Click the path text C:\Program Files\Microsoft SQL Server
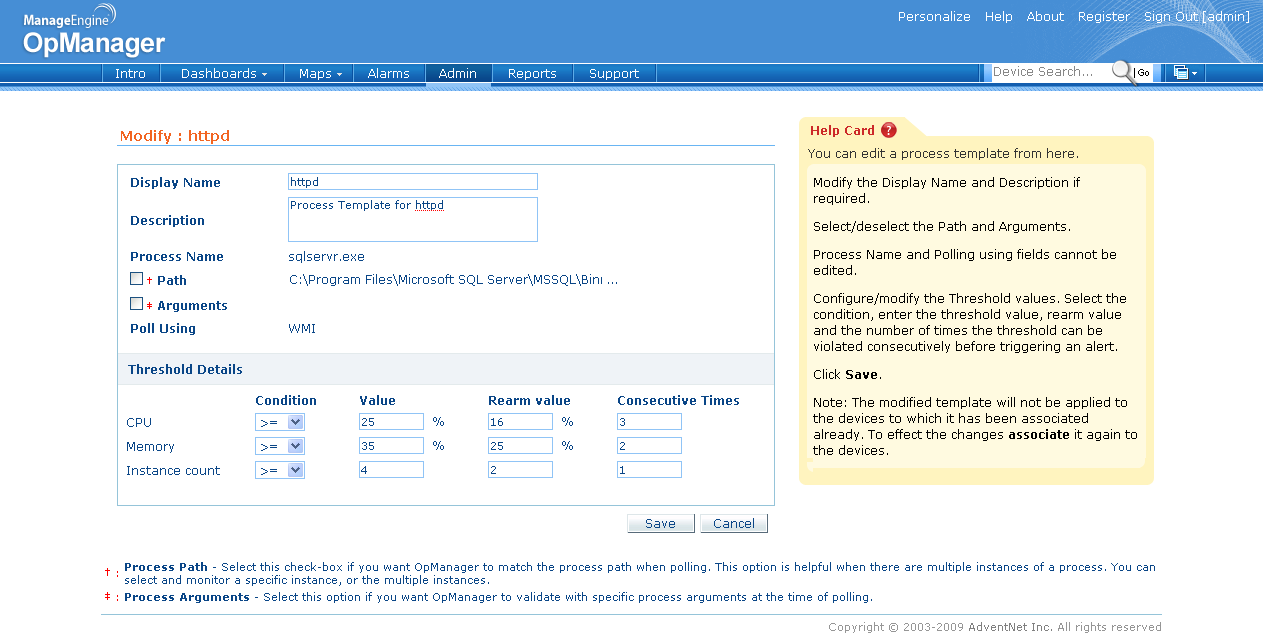The image size is (1263, 634). pyautogui.click(x=453, y=280)
